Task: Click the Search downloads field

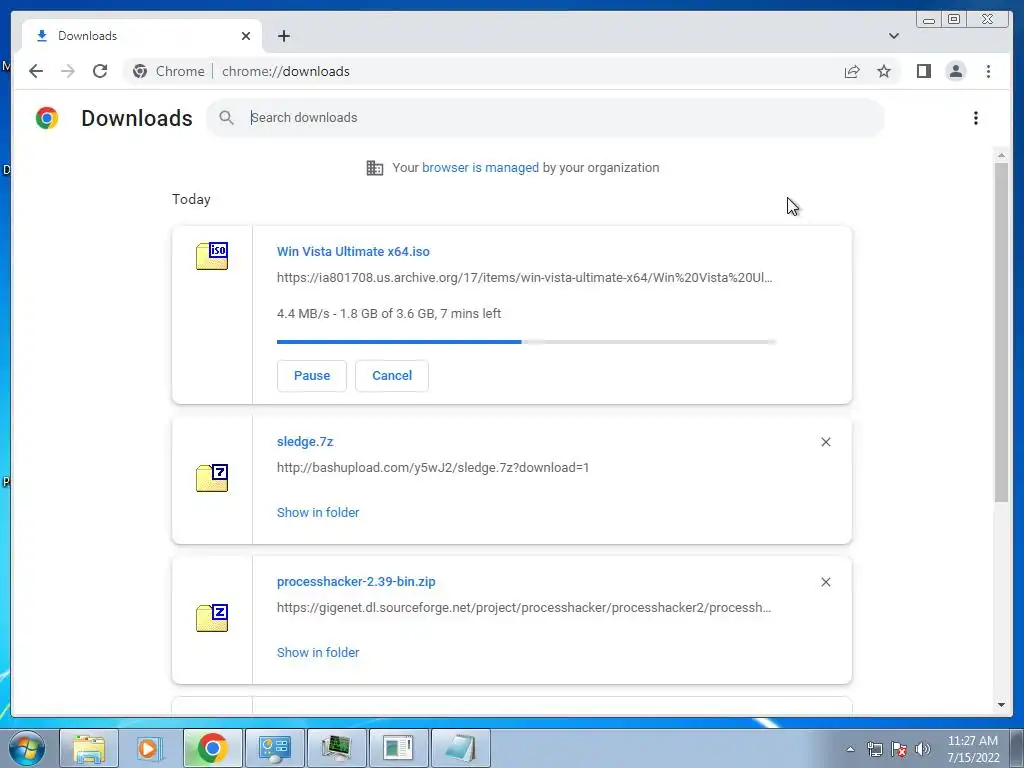Action: tap(545, 118)
